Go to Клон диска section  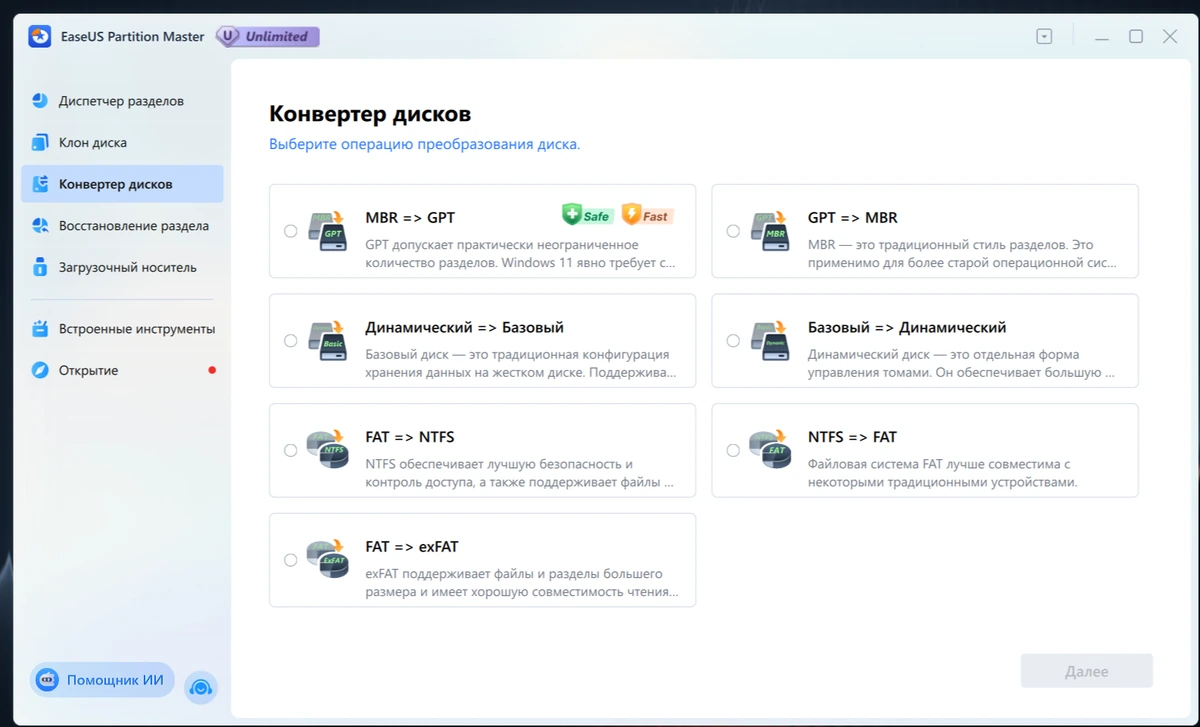point(122,143)
